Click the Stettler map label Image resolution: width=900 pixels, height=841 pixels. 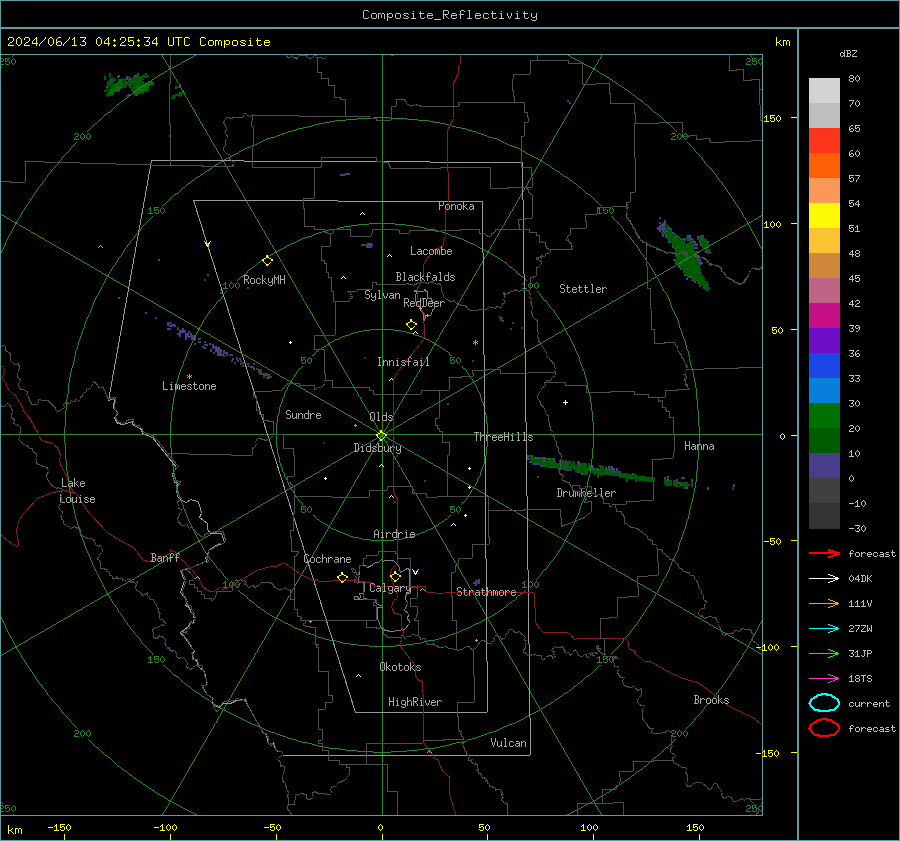point(583,289)
